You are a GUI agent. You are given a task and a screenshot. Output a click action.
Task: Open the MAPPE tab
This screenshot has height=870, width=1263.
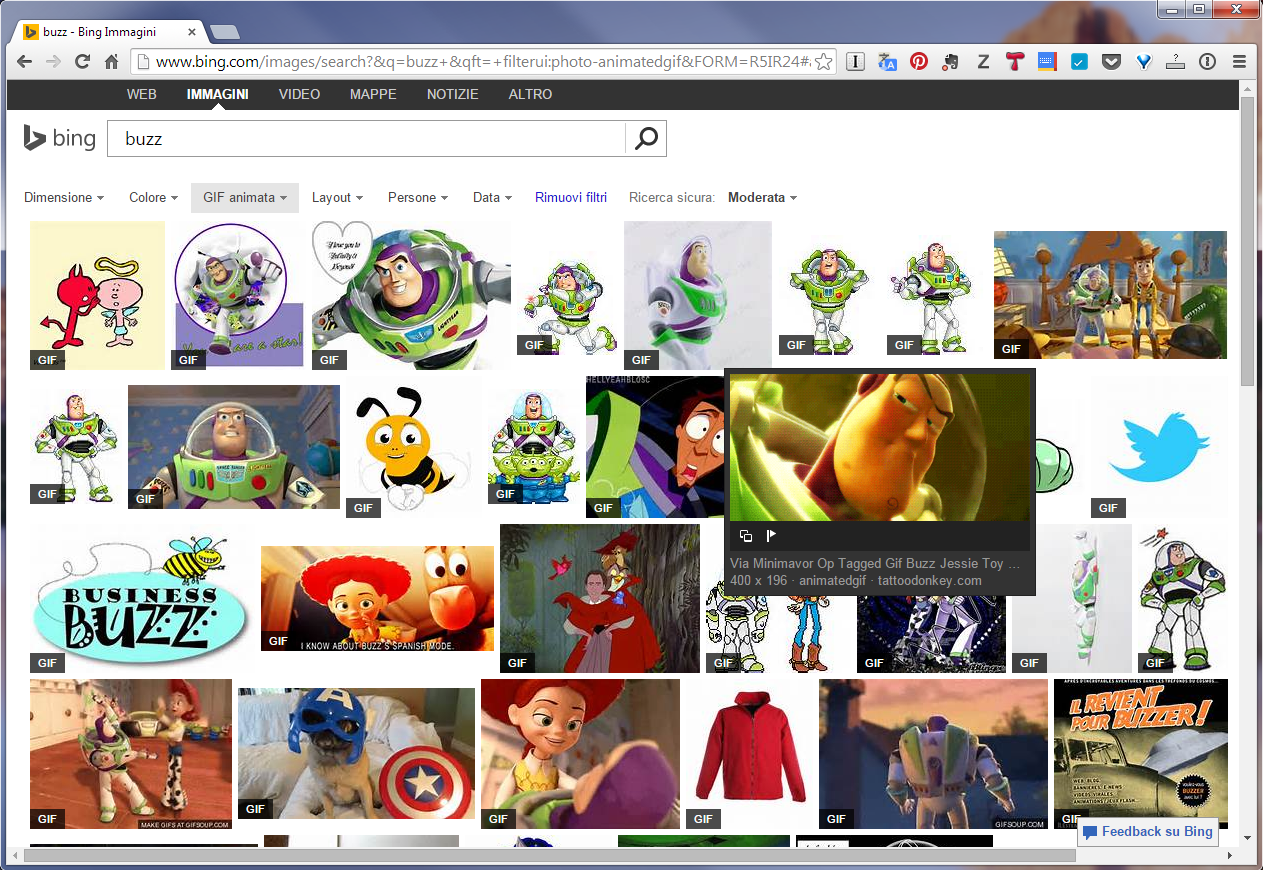coord(373,95)
